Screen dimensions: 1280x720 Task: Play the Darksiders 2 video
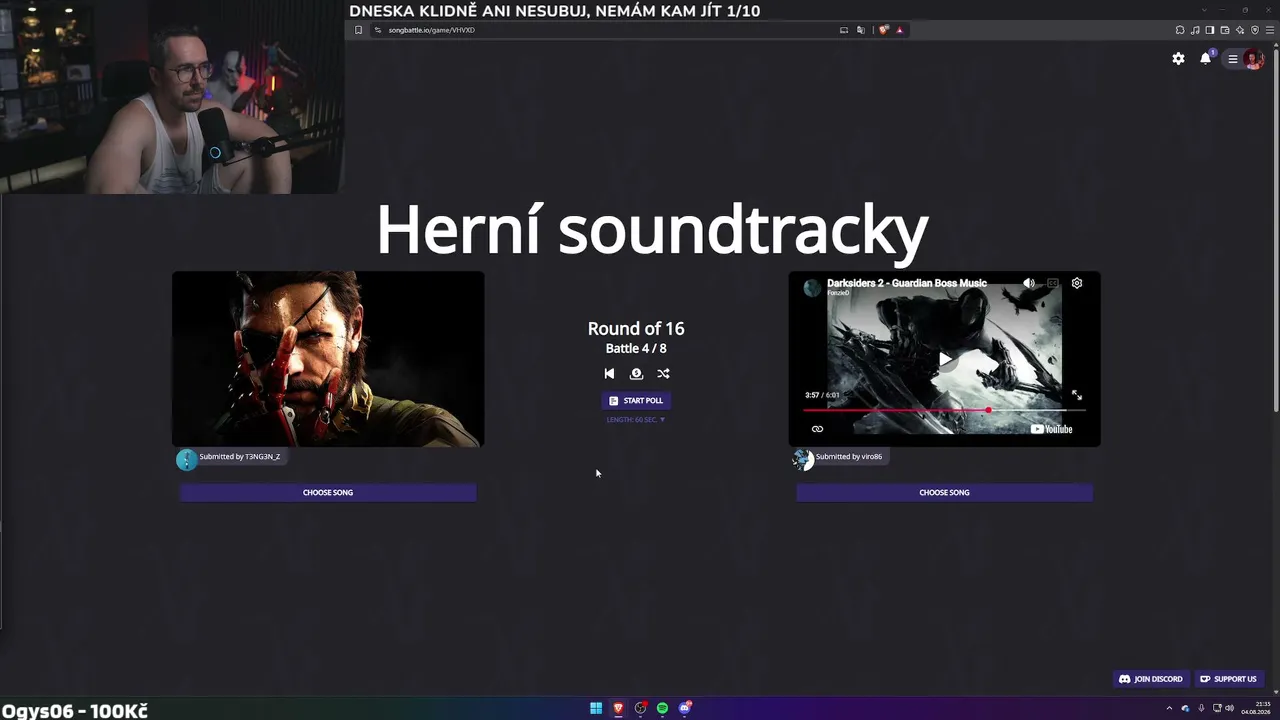pos(944,359)
